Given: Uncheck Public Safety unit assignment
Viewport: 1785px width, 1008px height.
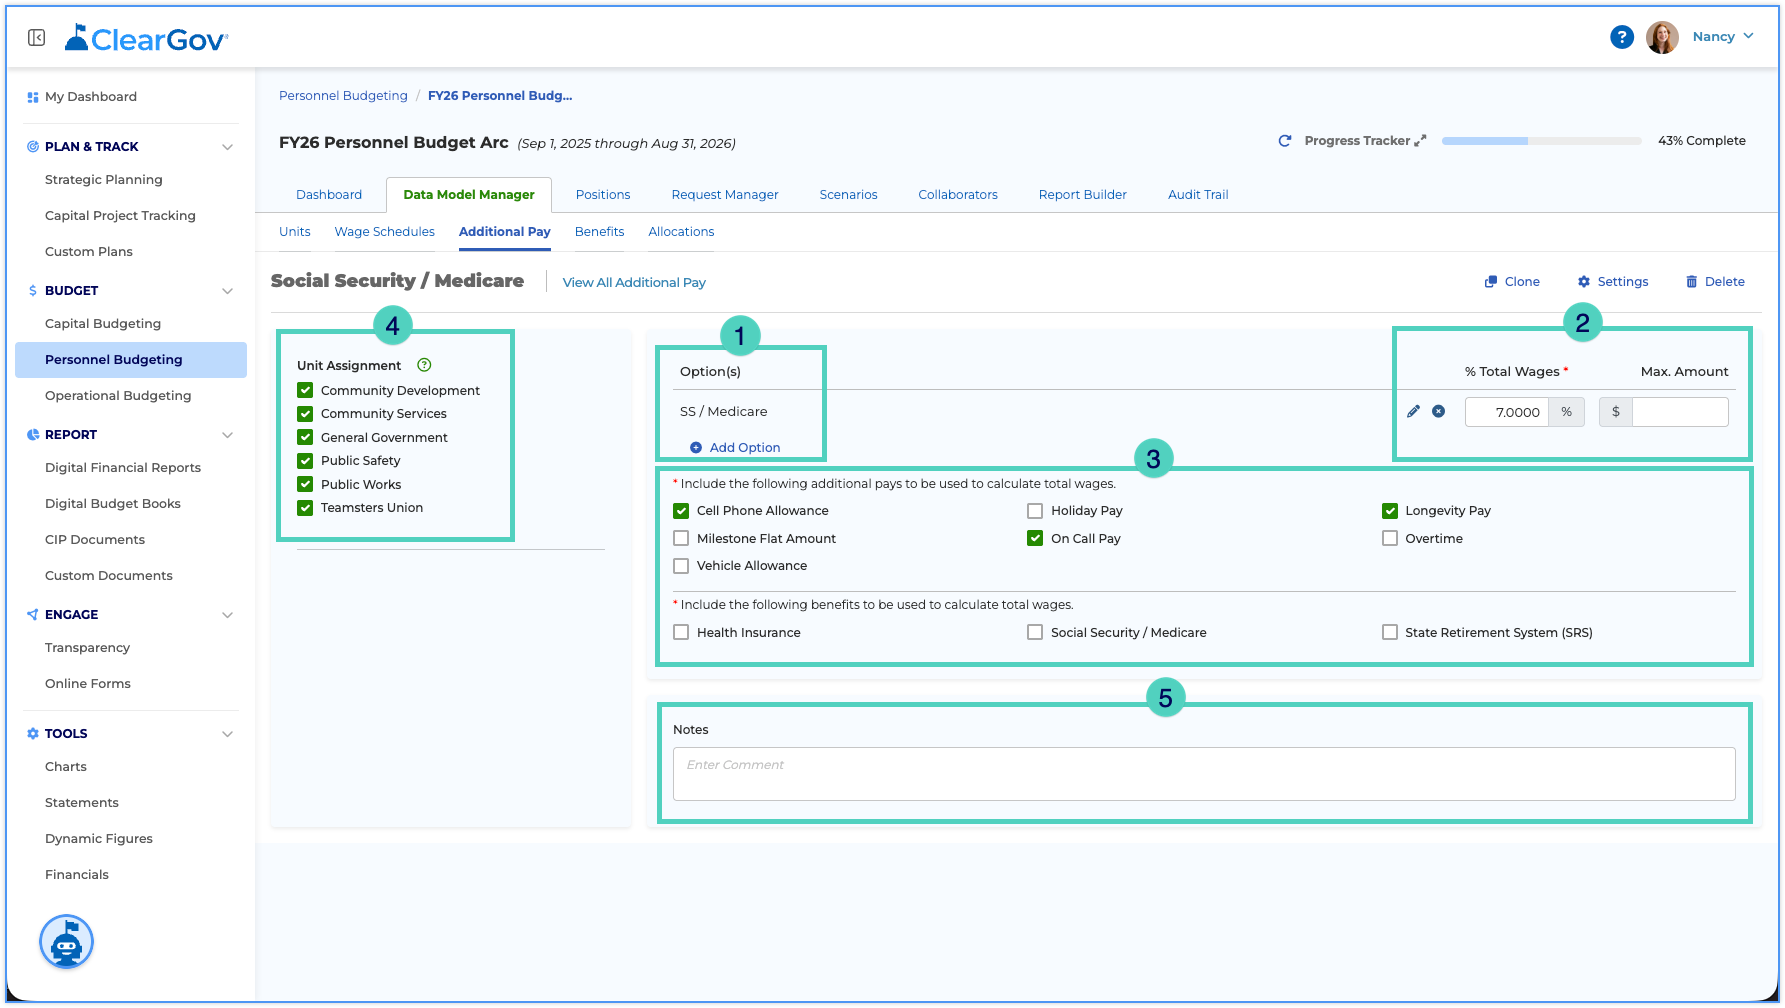Looking at the screenshot, I should point(305,461).
